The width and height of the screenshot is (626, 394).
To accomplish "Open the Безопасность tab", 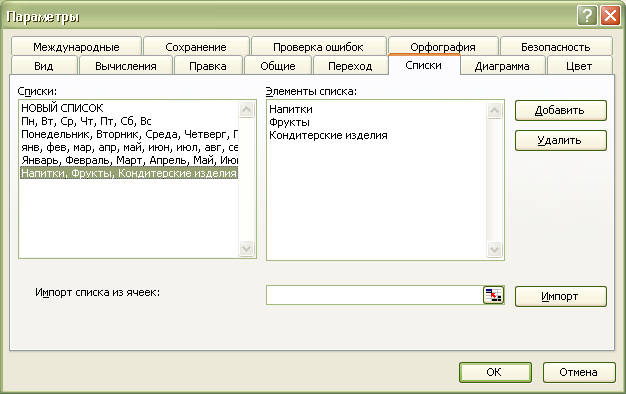I will tap(556, 47).
